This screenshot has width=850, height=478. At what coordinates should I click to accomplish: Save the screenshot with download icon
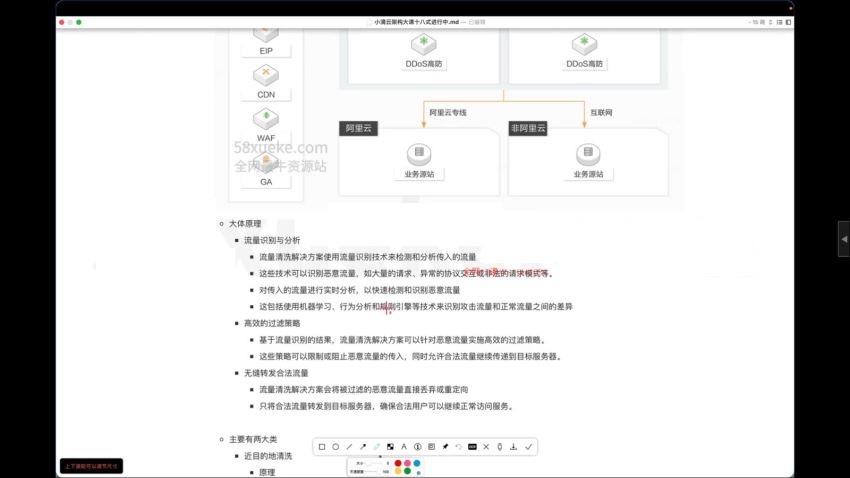click(x=513, y=447)
